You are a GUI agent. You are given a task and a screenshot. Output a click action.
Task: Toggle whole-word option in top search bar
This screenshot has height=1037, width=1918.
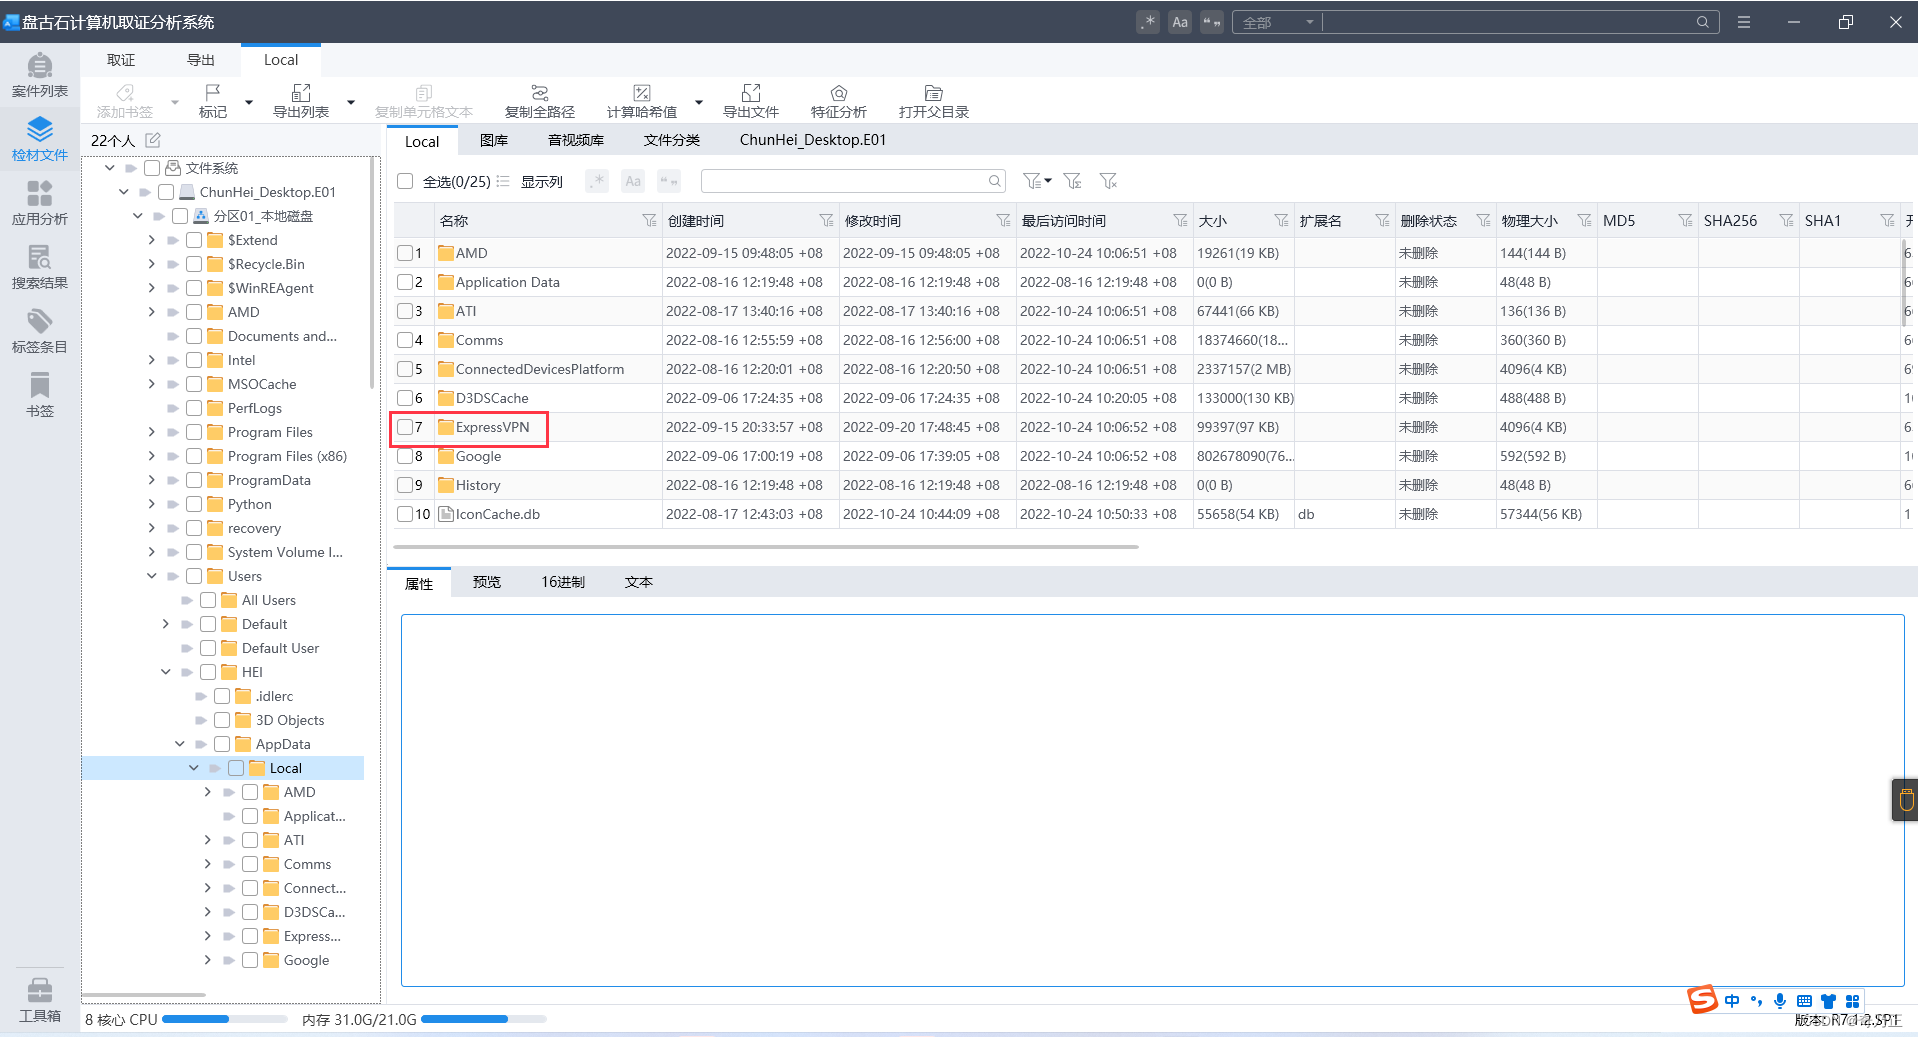(1212, 22)
